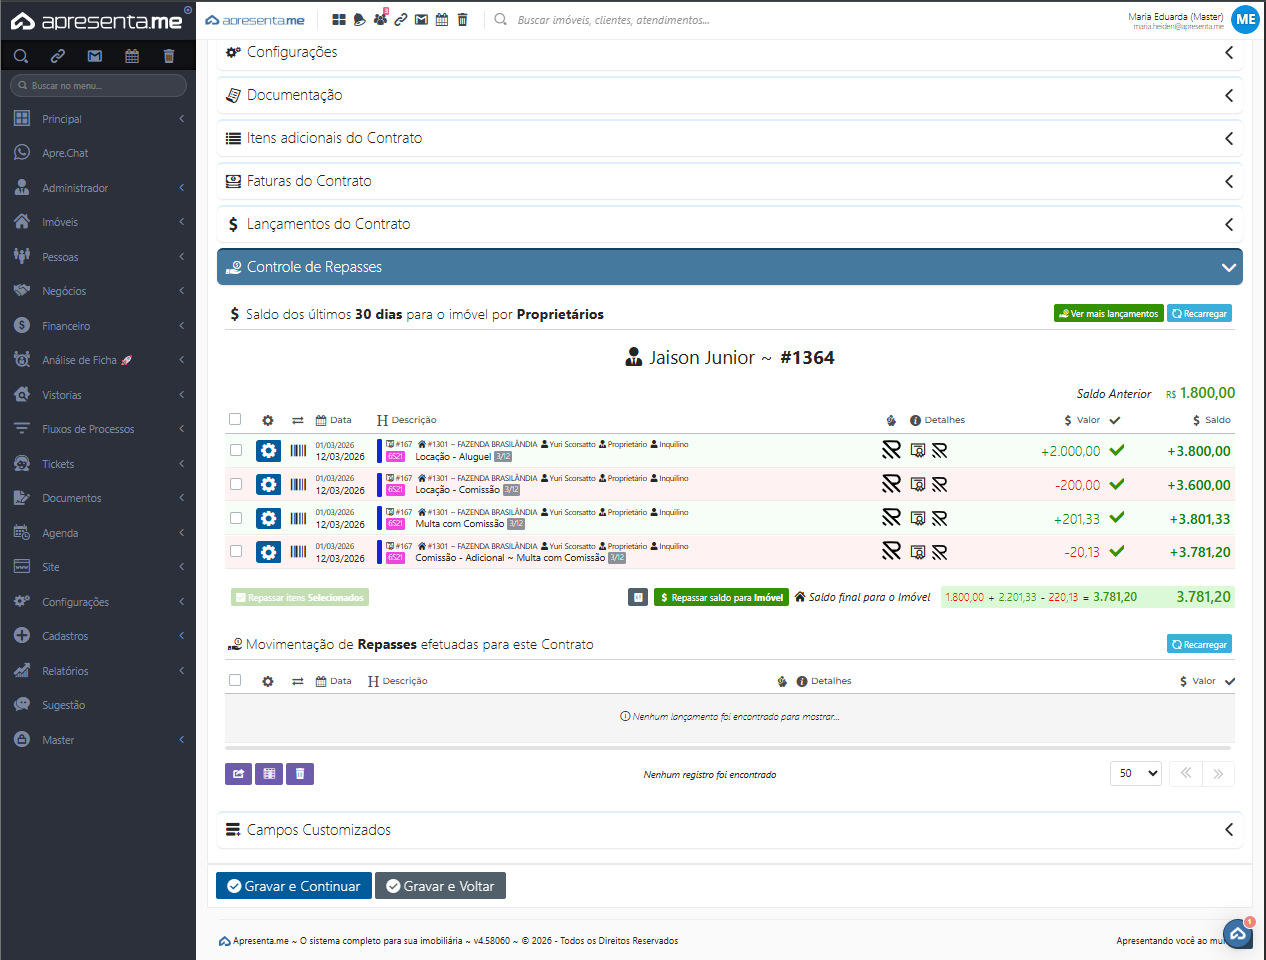Open chat bubble widget at bottom right
The width and height of the screenshot is (1266, 960).
[x=1238, y=934]
